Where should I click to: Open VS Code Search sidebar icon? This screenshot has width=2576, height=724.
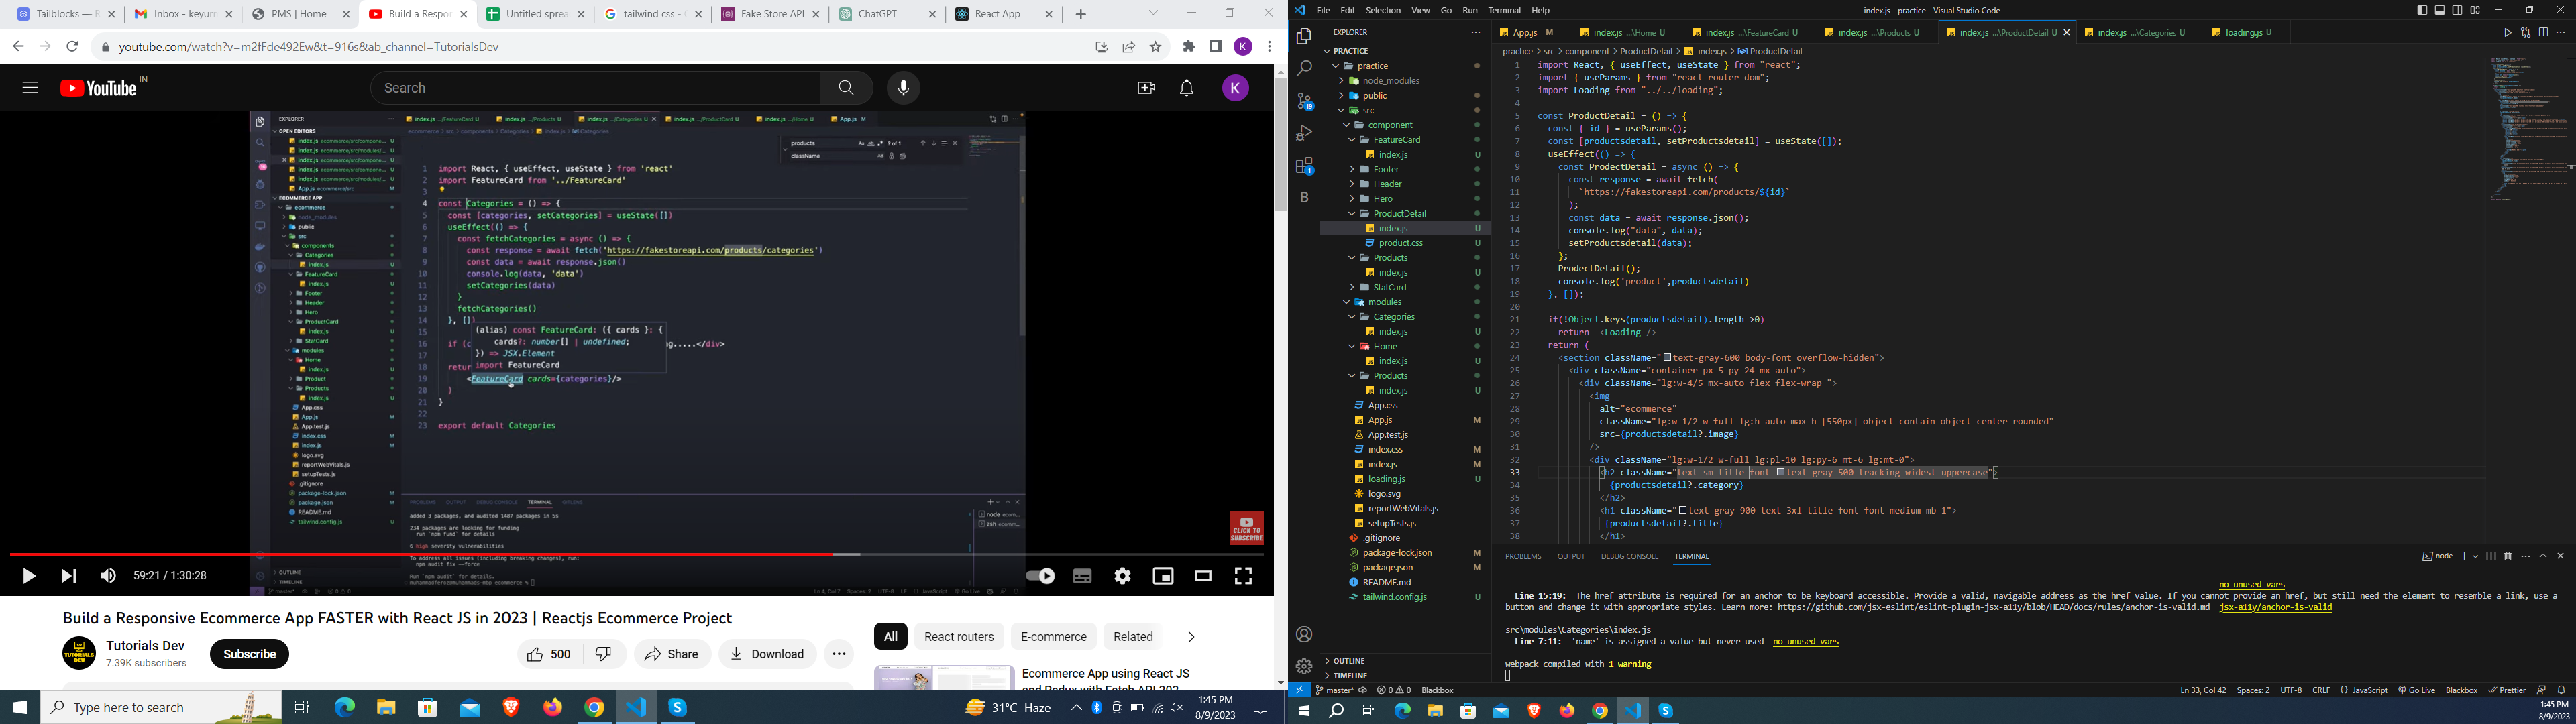[x=1304, y=69]
